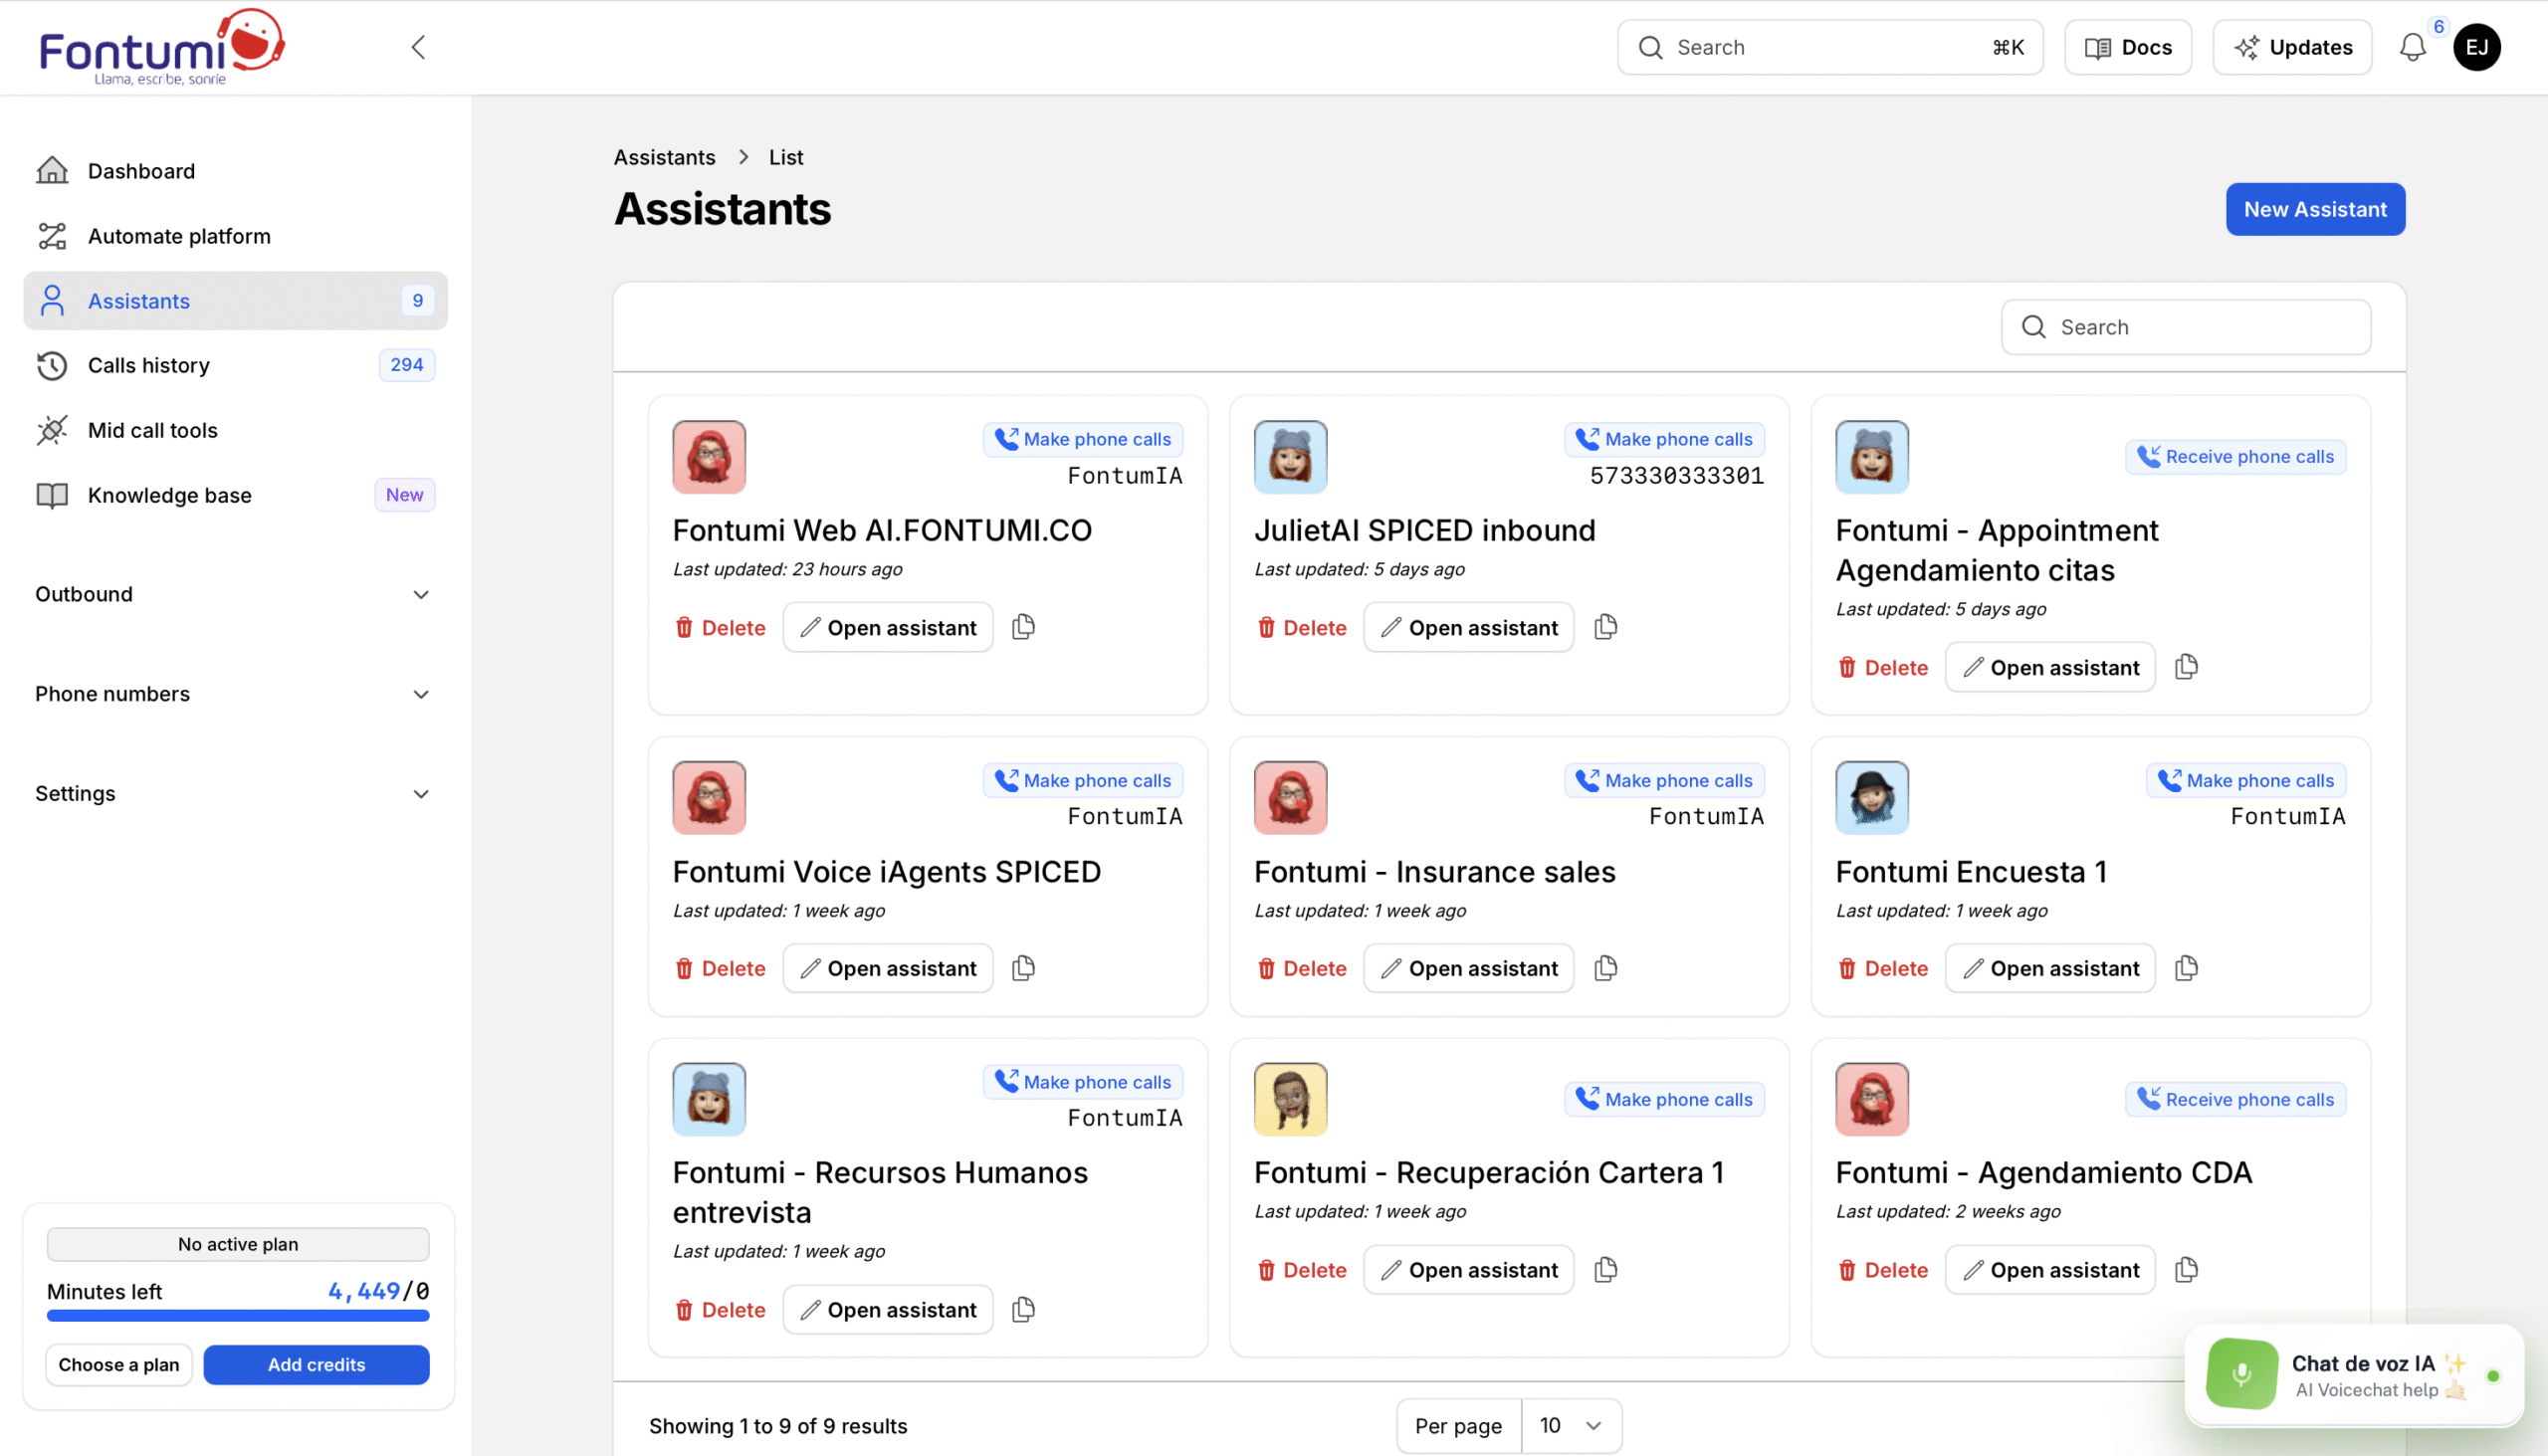This screenshot has height=1456, width=2548.
Task: Click copy icon for Fontumi Web AI.FONTUMI.CO
Action: (1023, 627)
